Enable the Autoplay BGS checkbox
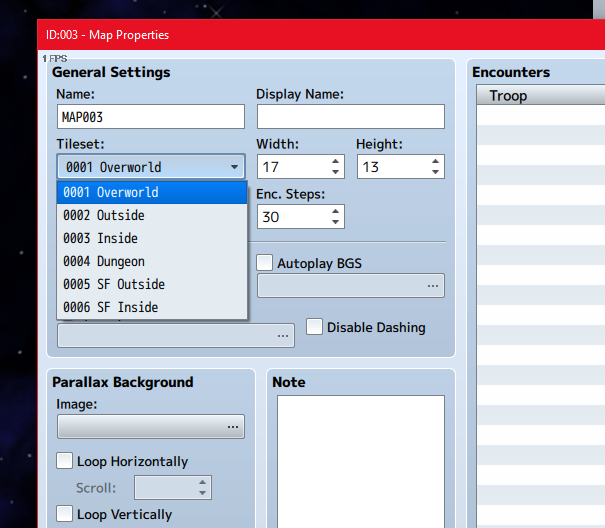 coord(265,262)
